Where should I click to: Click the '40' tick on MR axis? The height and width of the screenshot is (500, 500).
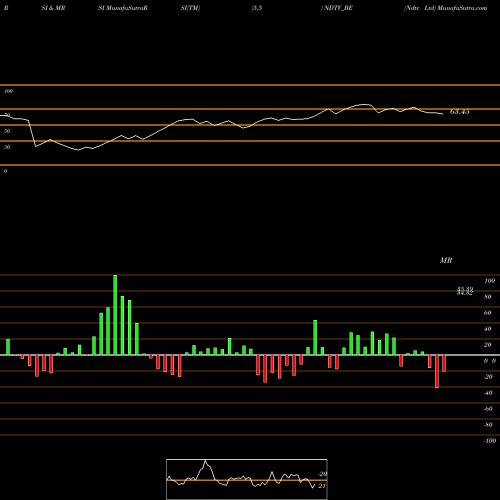pos(488,329)
